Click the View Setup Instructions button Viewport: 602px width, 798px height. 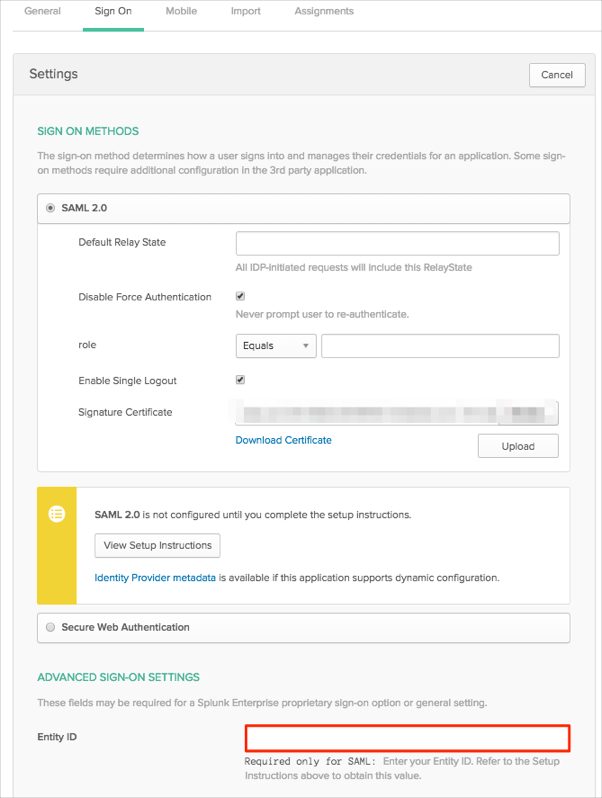pyautogui.click(x=157, y=546)
